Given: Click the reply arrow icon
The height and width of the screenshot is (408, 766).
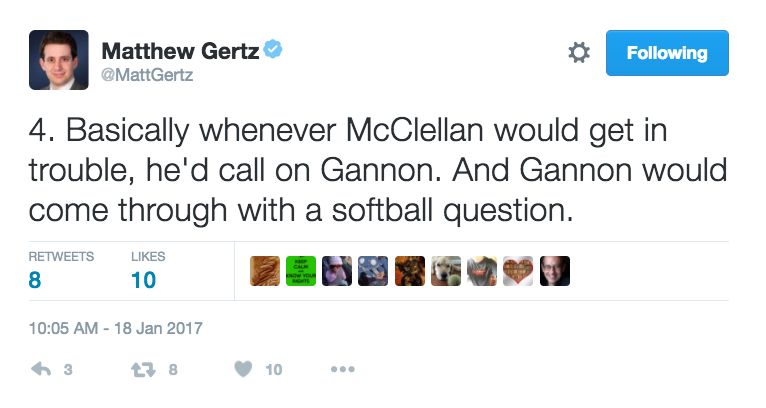Looking at the screenshot, I should click(x=41, y=369).
